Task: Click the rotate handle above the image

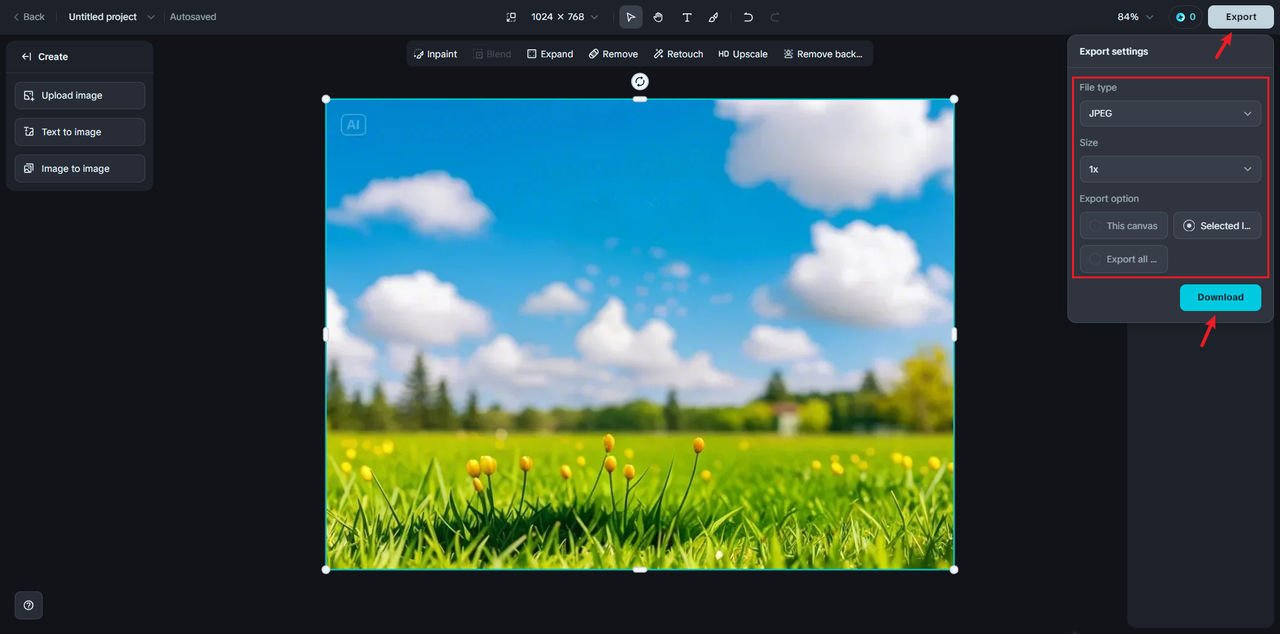Action: [640, 81]
